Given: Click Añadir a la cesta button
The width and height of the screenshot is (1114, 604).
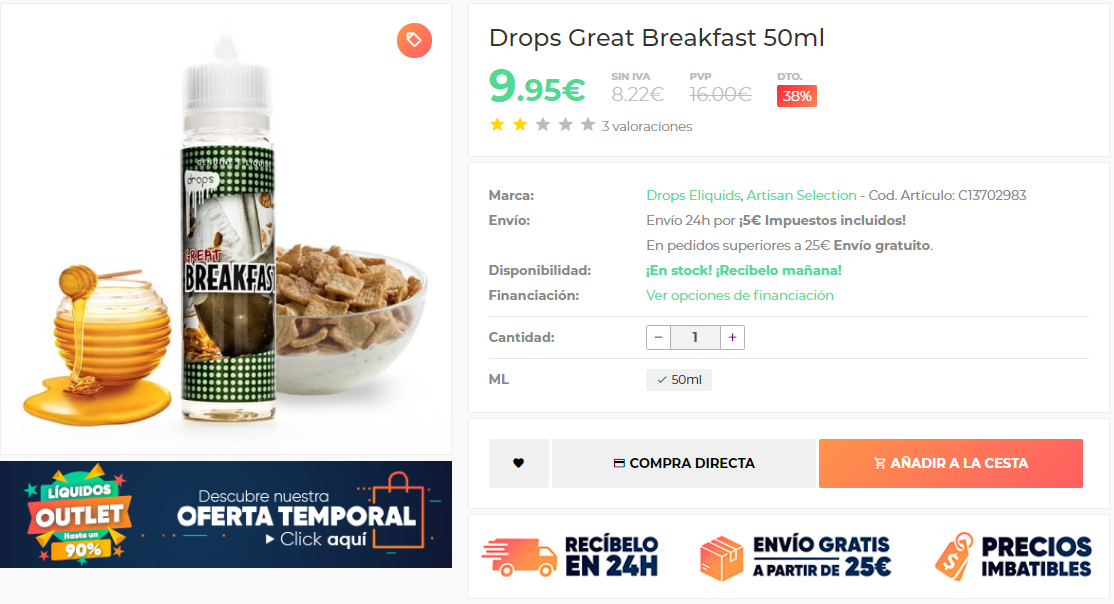Looking at the screenshot, I should coord(951,463).
